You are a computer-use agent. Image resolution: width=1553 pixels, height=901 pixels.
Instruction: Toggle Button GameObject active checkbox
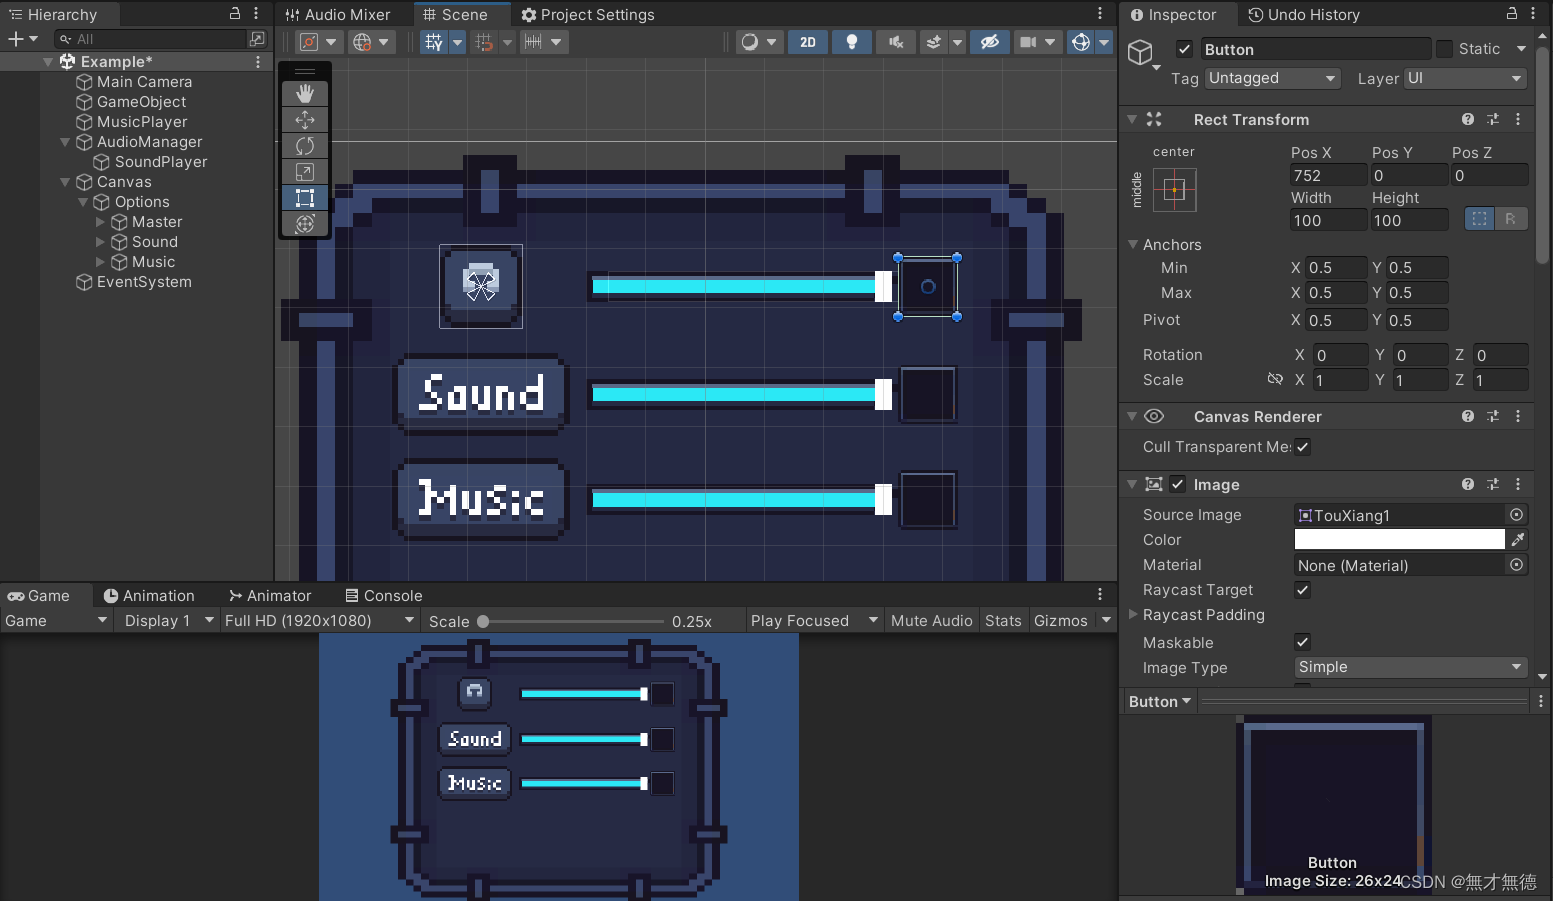coord(1184,49)
